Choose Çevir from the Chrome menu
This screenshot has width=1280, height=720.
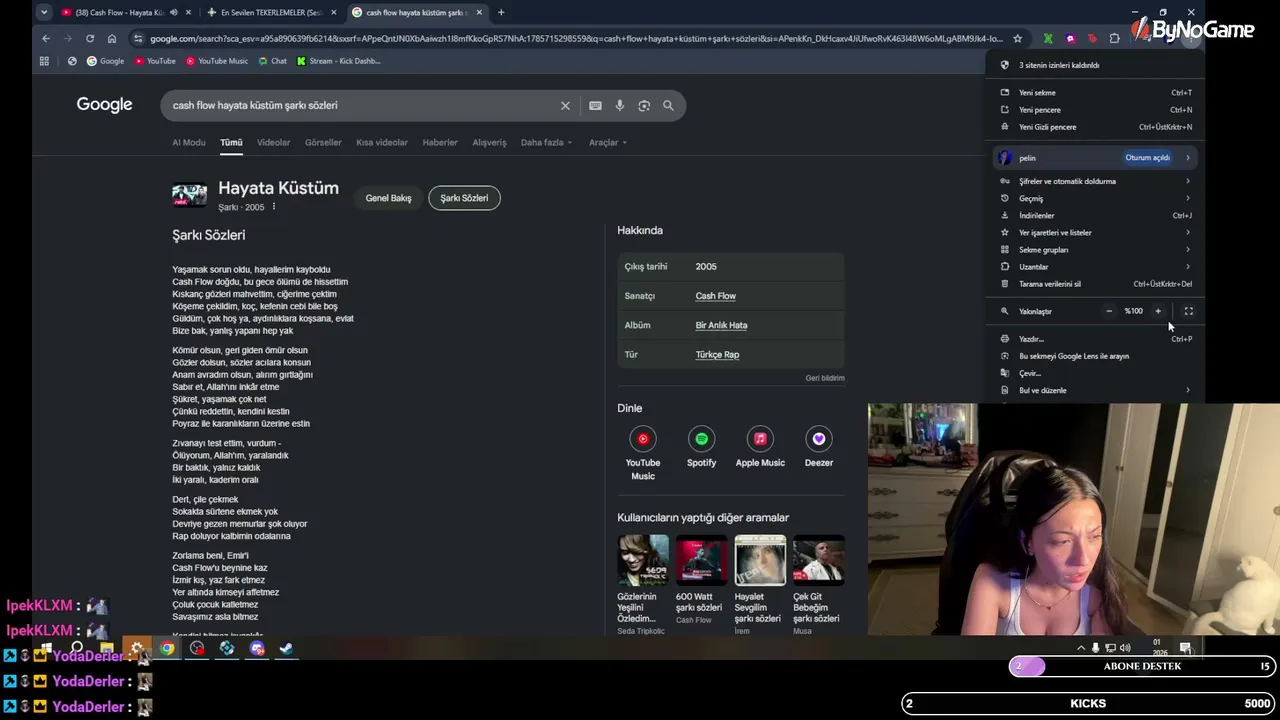tap(1096, 373)
